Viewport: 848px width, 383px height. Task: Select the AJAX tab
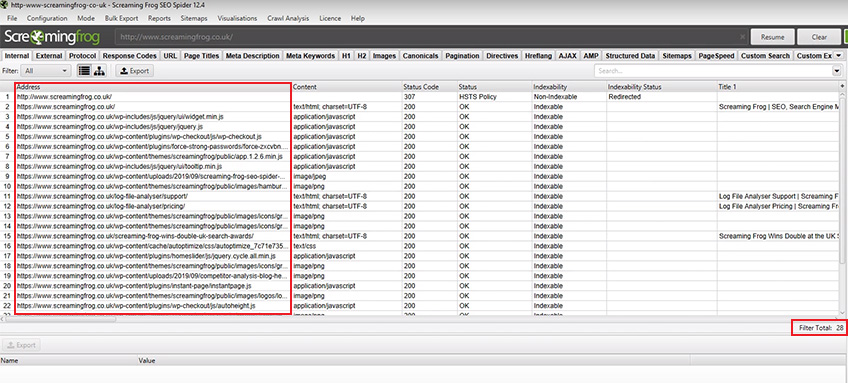[568, 56]
